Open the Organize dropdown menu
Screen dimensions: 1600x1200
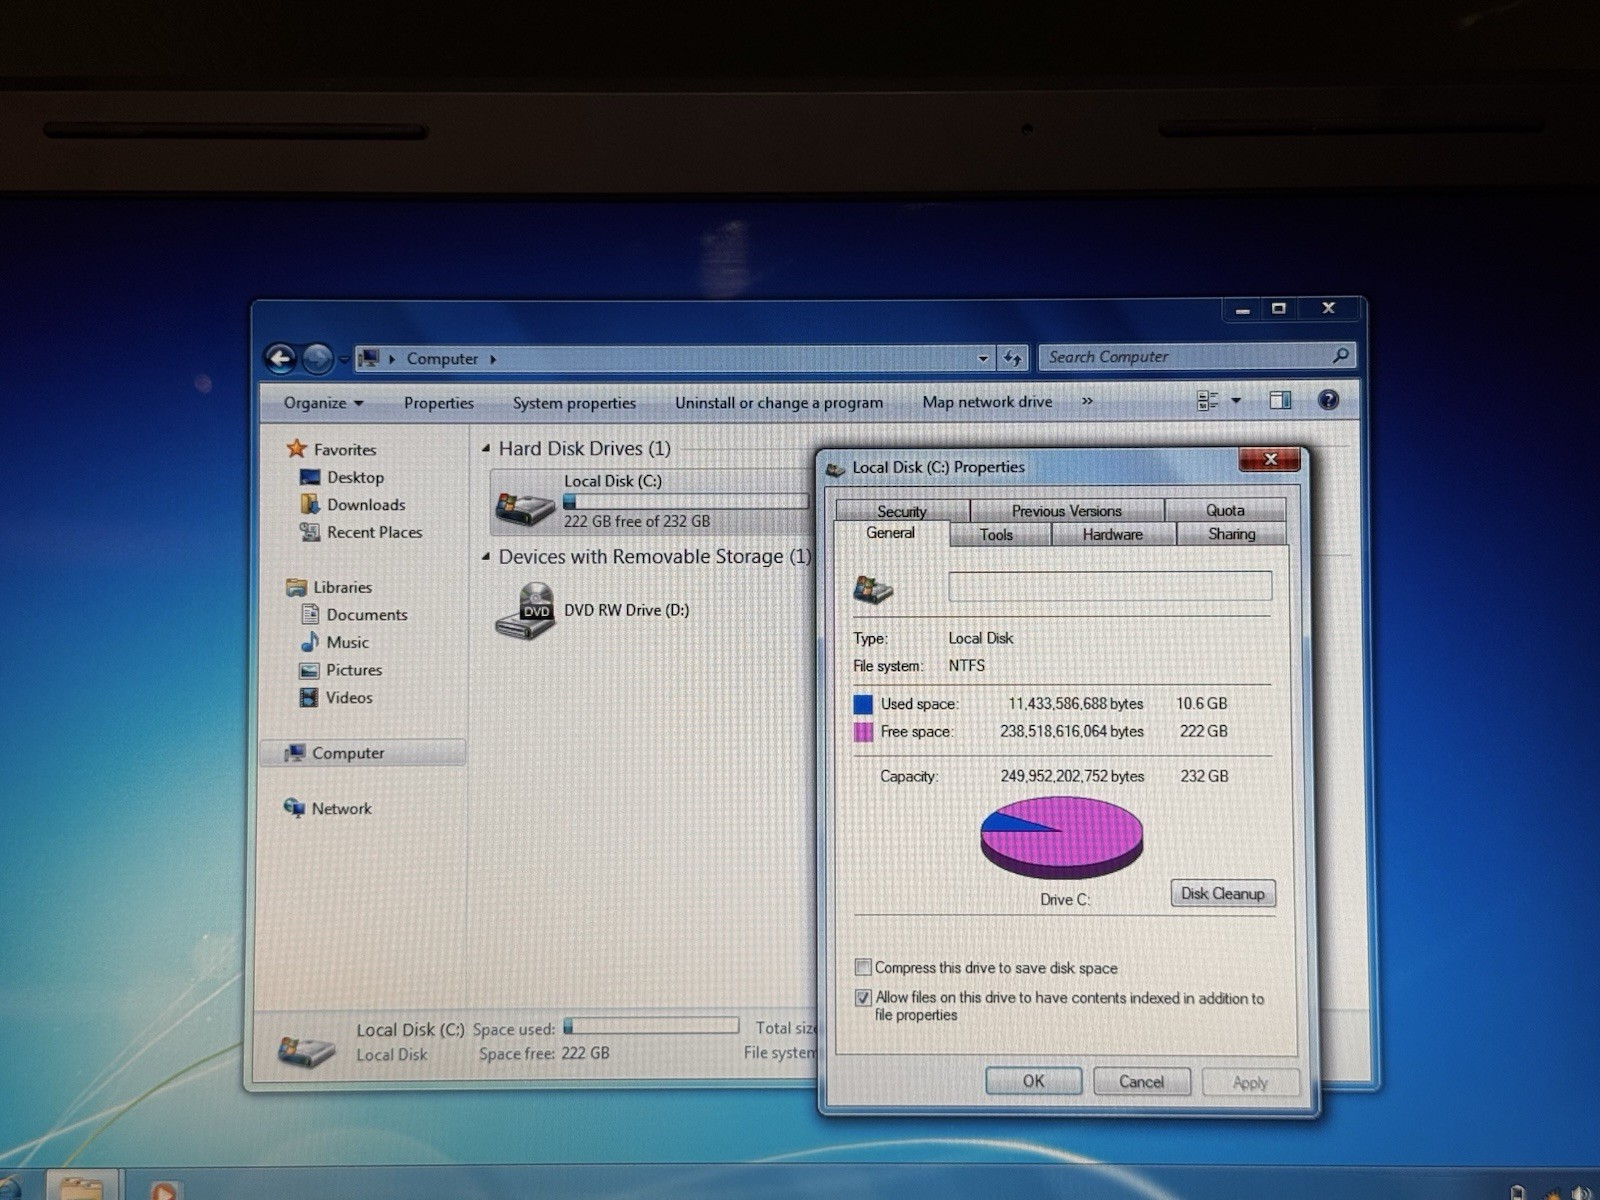point(323,403)
